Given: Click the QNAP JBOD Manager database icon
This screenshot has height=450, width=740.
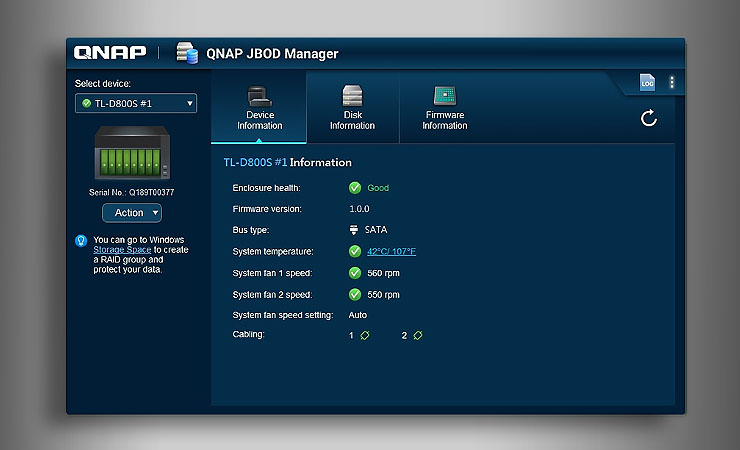Looking at the screenshot, I should 187,53.
